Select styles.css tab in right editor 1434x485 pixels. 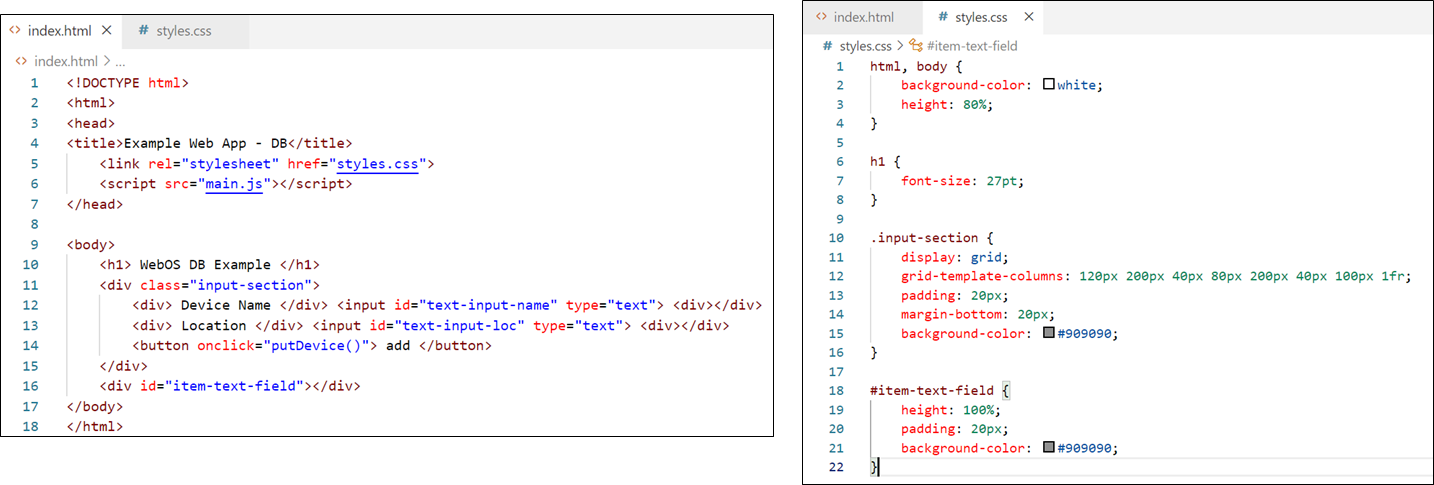point(982,17)
